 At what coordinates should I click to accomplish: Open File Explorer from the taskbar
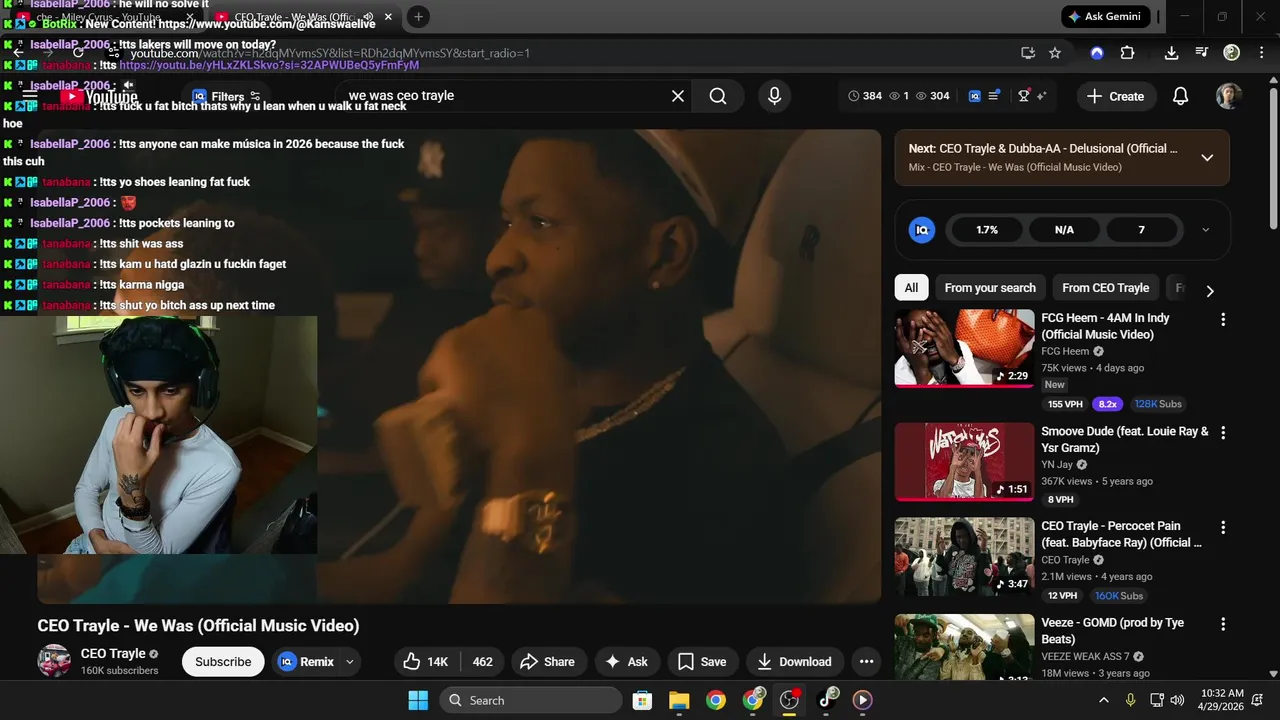tap(679, 700)
